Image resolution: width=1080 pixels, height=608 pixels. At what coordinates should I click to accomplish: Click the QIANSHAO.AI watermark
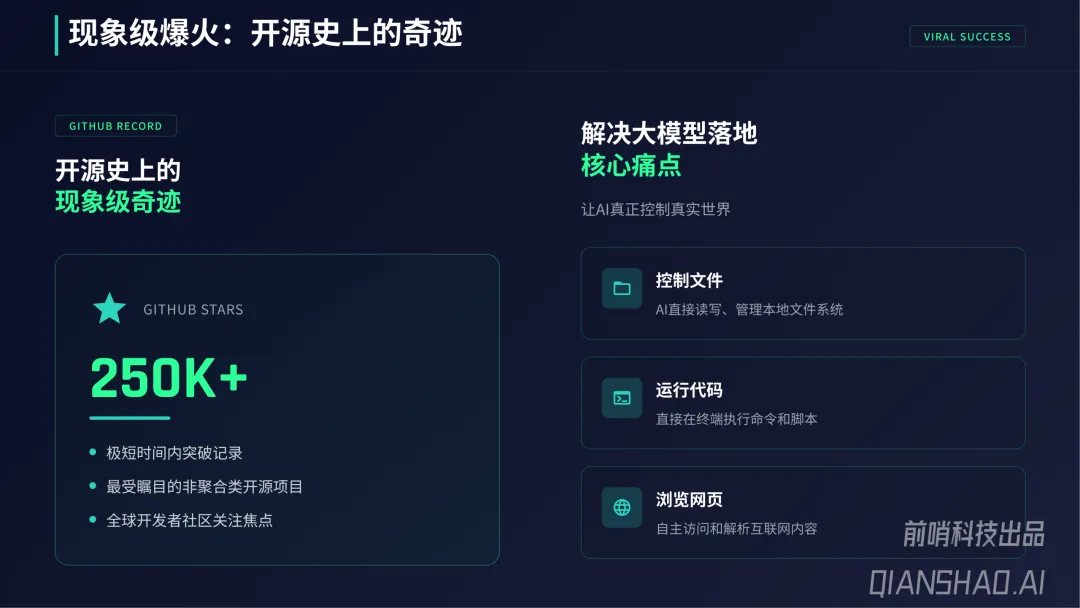pyautogui.click(x=957, y=582)
